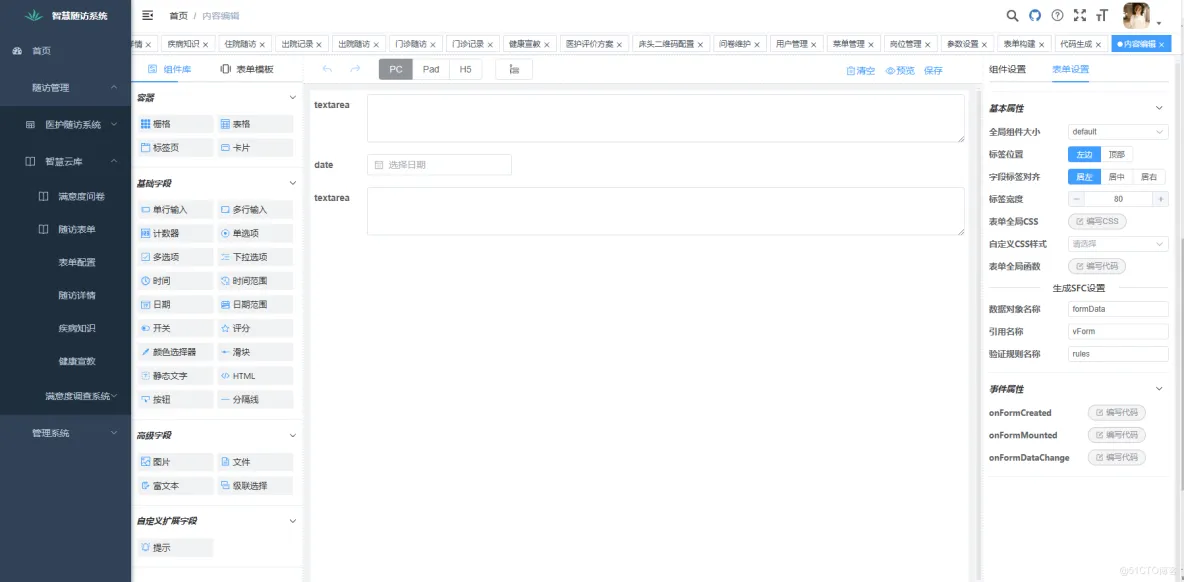1184x582 pixels.
Task: Collapse the 基础字段 section
Action: coord(293,183)
